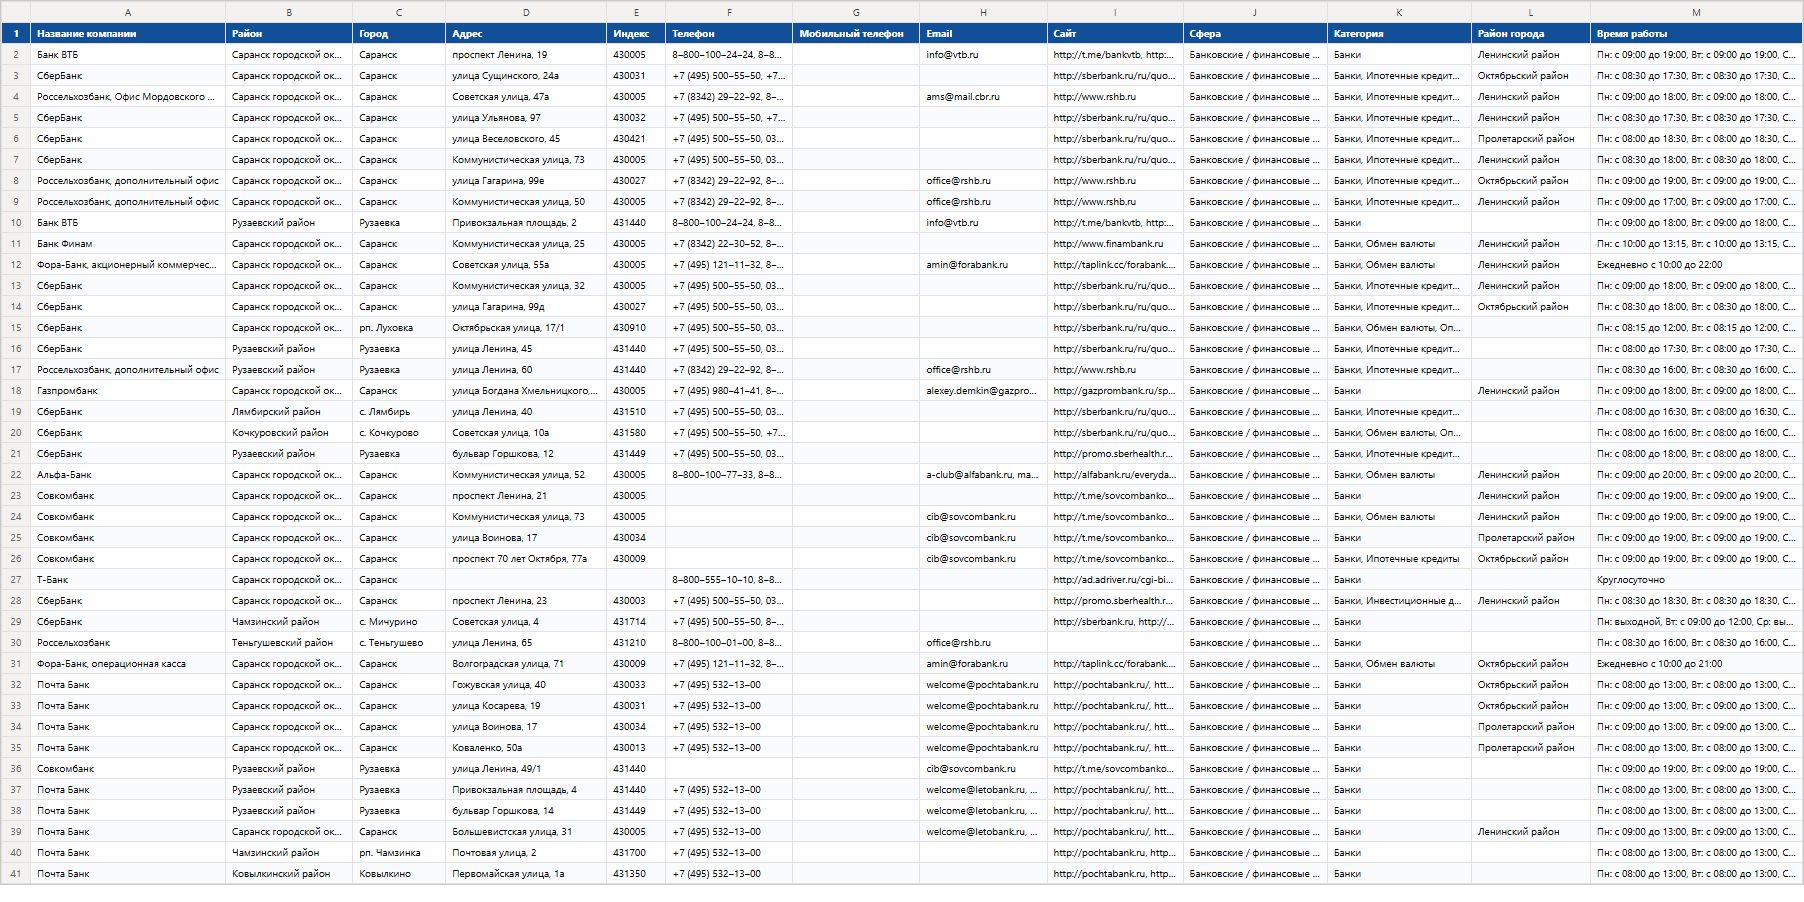This screenshot has width=1804, height=902.
Task: Click address "Привокзальная площадь, 2"
Action: (x=526, y=223)
